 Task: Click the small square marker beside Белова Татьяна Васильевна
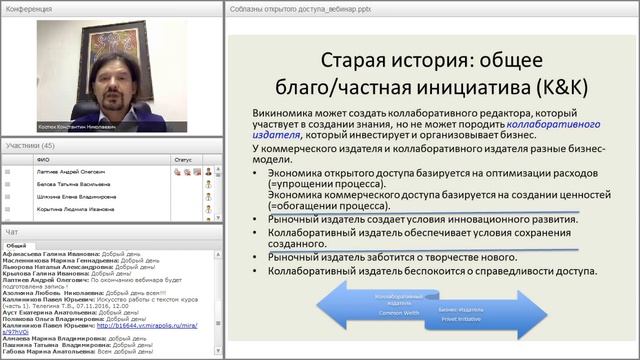click(7, 184)
